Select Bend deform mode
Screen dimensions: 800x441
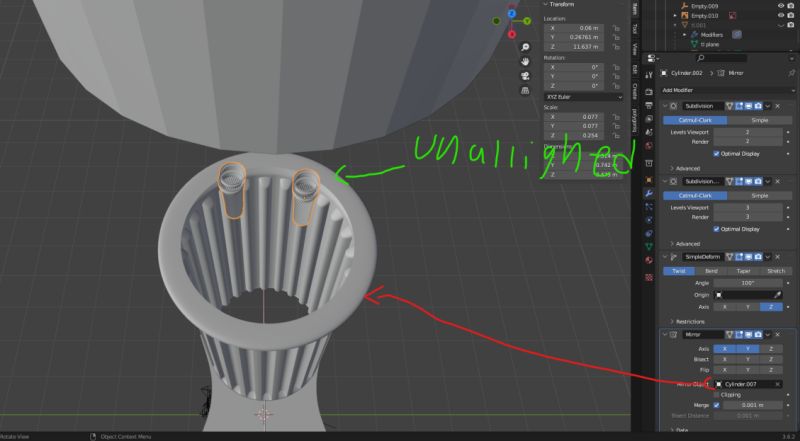tap(711, 271)
